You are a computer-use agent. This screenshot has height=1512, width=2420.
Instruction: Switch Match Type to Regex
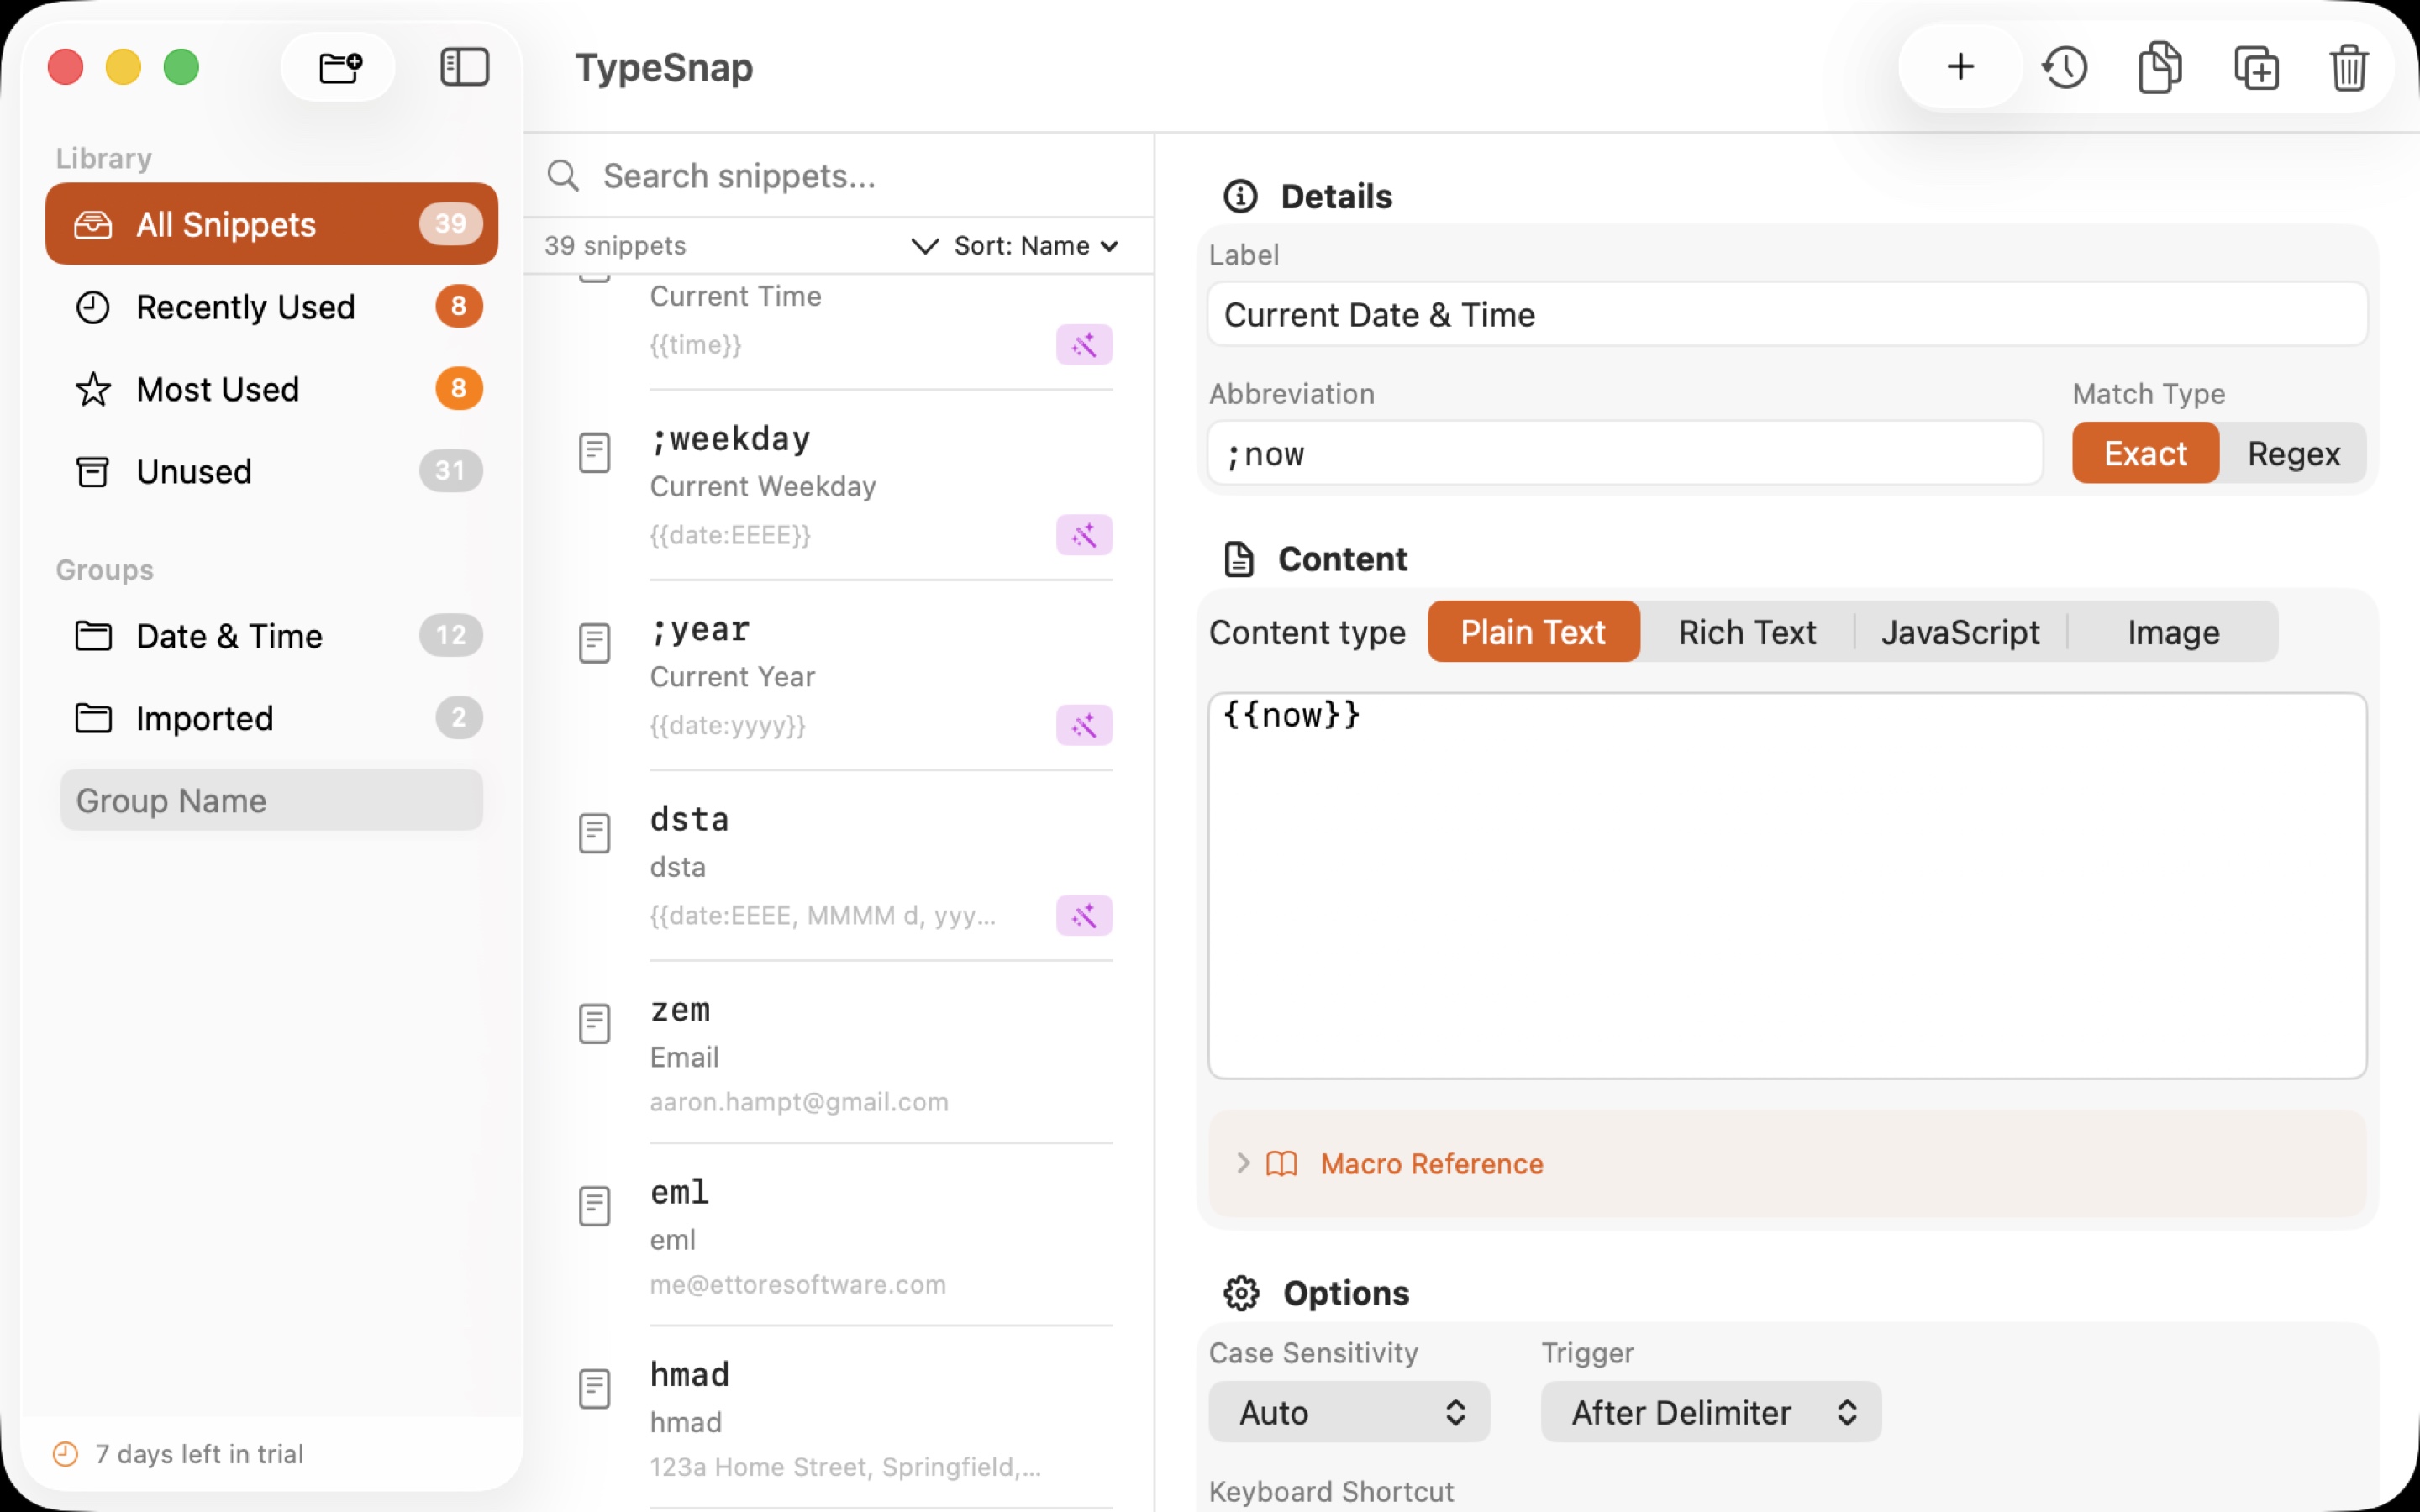2294,453
